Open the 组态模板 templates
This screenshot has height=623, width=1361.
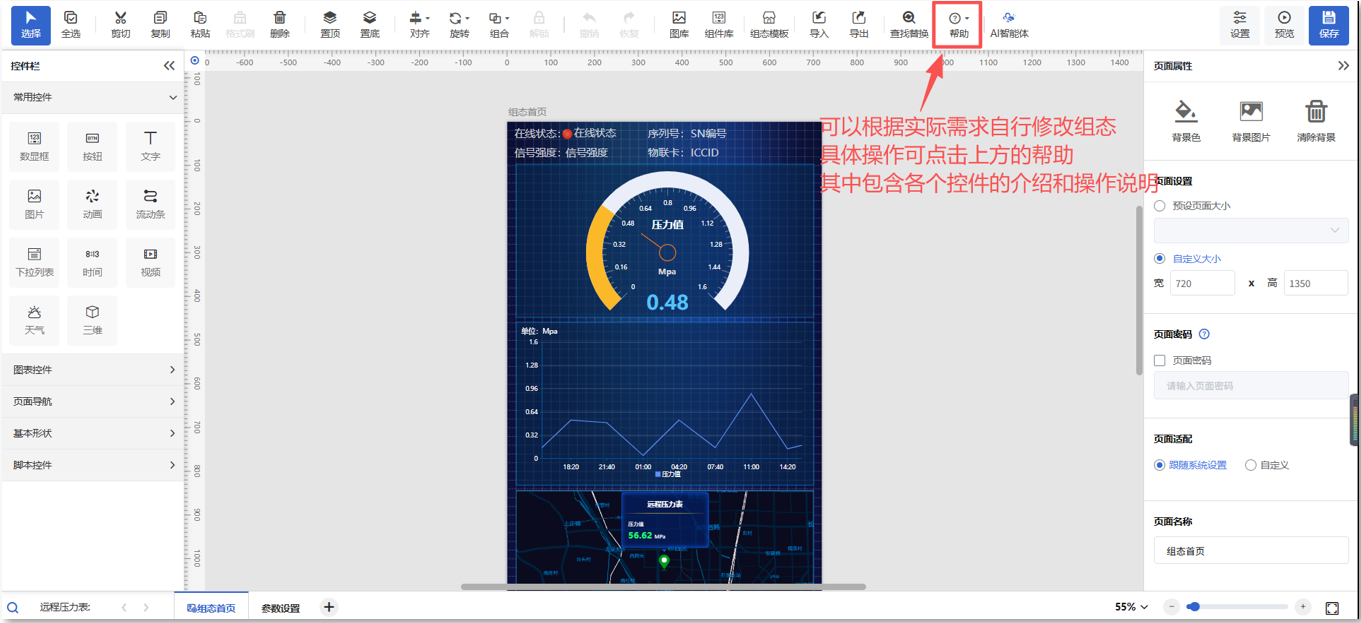click(769, 25)
